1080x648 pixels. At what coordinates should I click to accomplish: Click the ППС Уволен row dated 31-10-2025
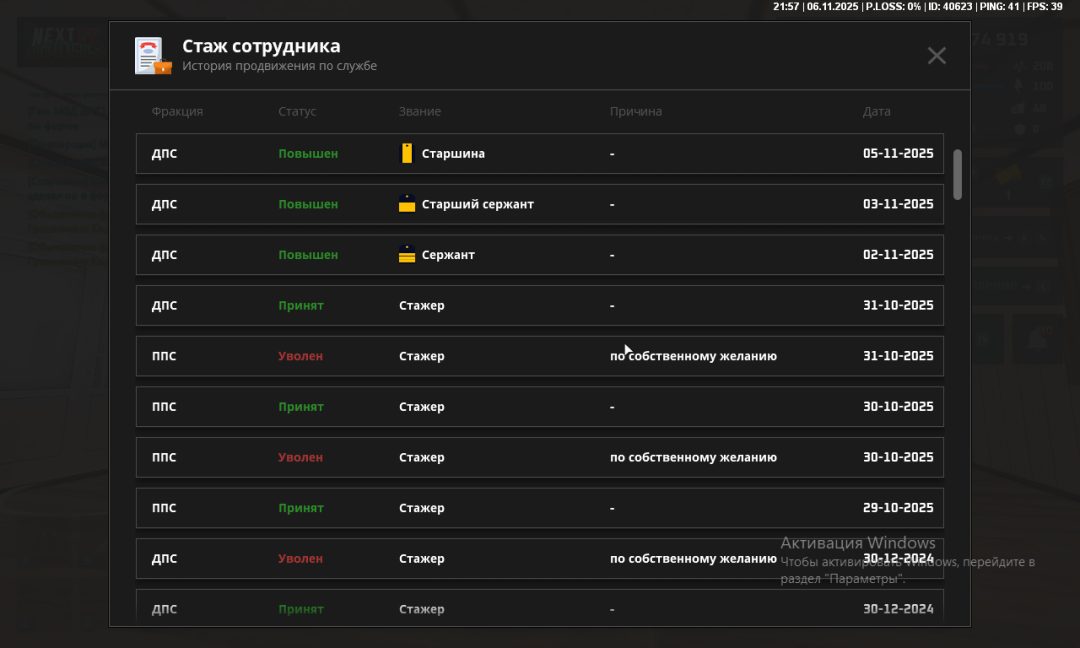pyautogui.click(x=539, y=356)
